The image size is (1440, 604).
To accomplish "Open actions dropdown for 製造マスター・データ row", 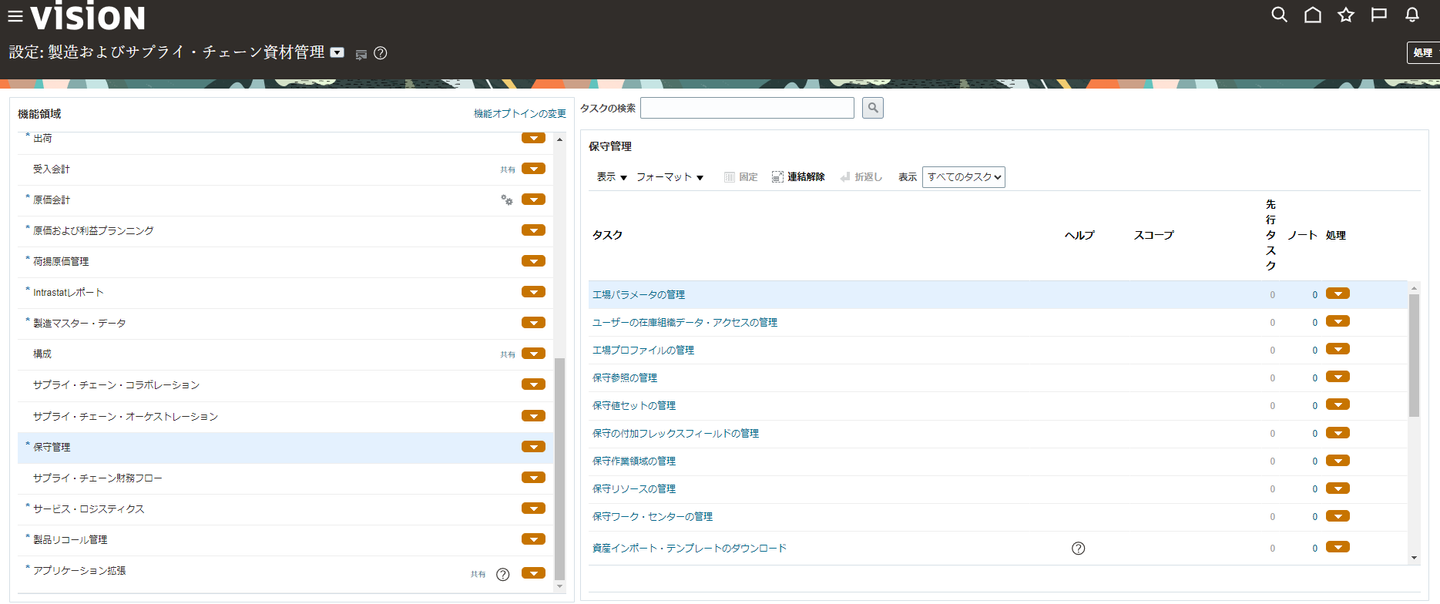I will [x=533, y=323].
